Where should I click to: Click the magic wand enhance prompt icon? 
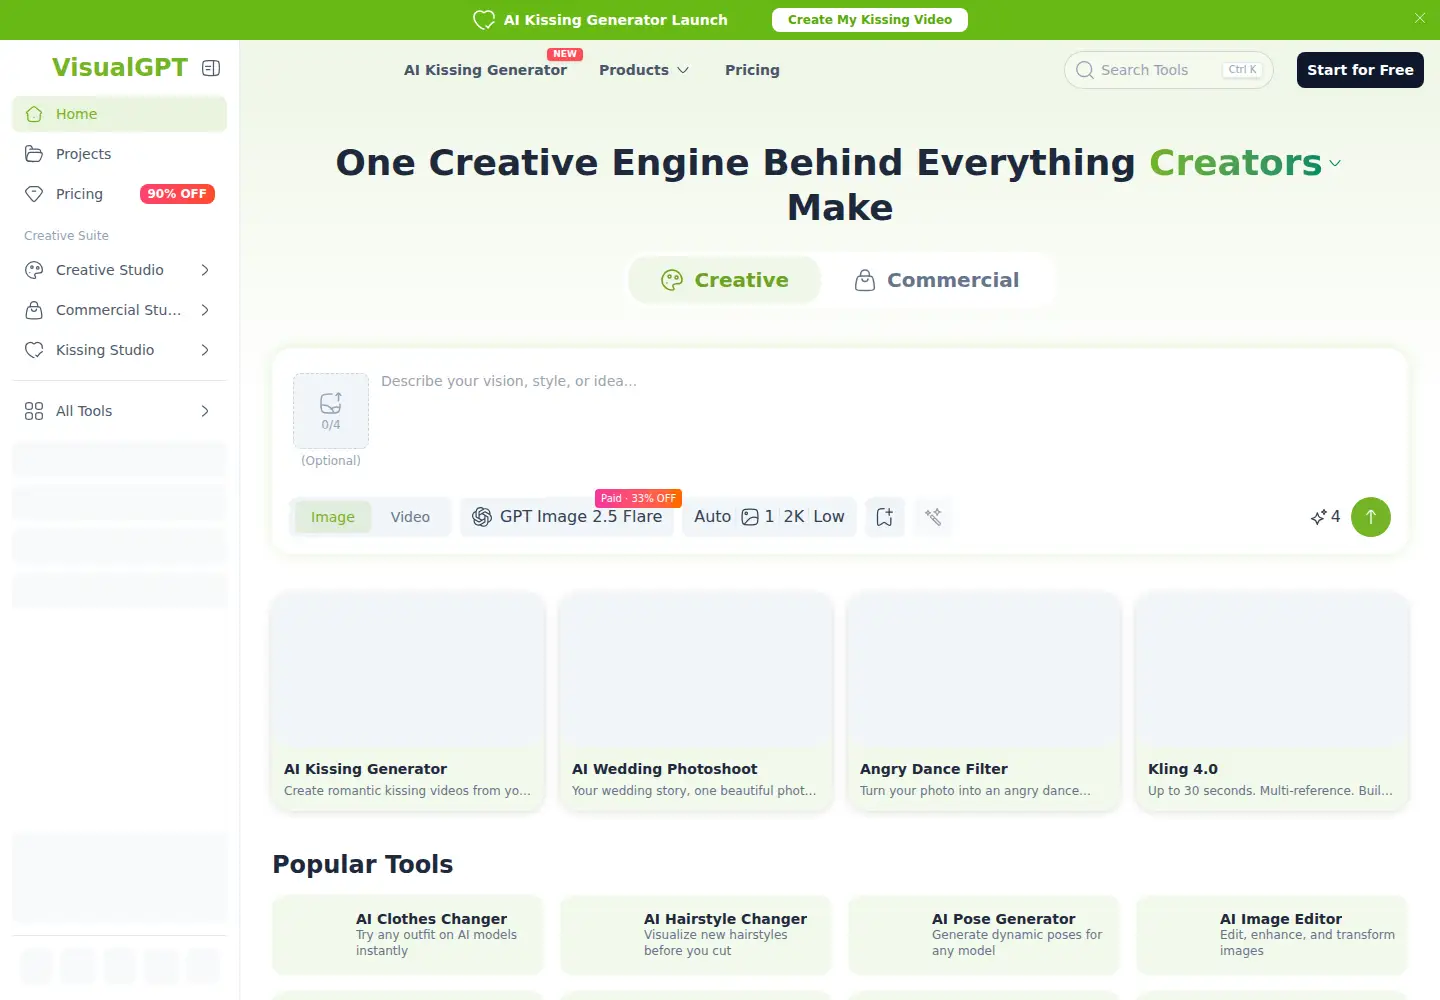pyautogui.click(x=933, y=517)
